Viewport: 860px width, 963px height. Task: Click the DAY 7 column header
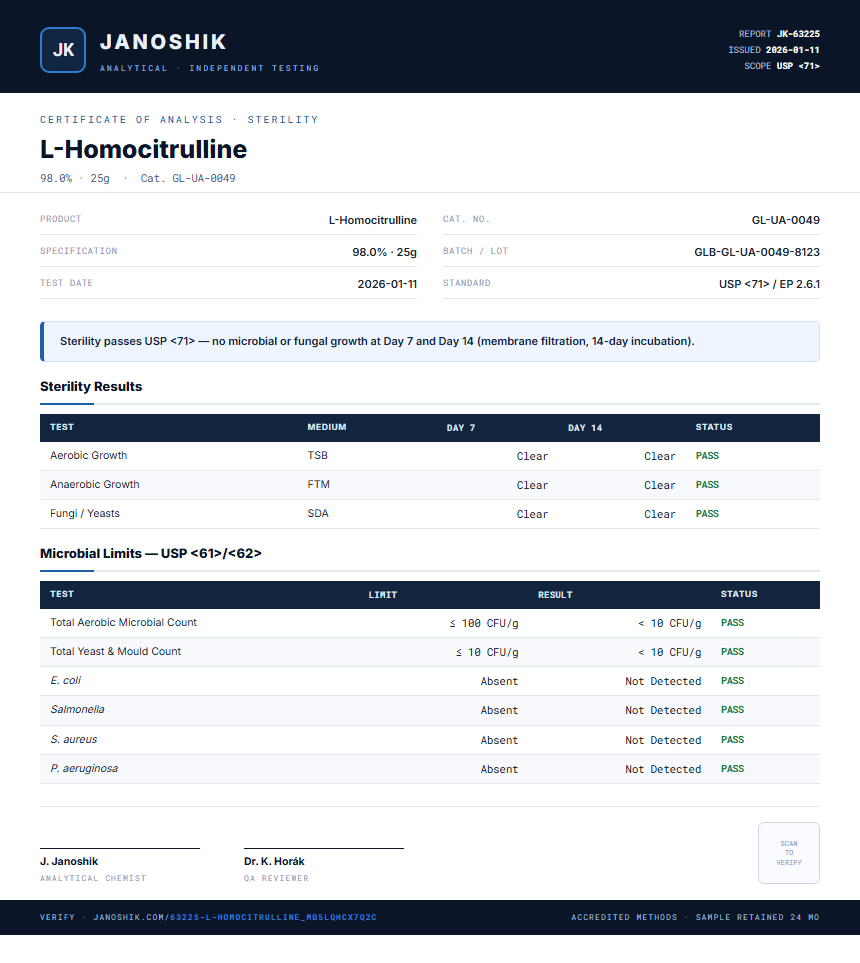[x=461, y=427]
